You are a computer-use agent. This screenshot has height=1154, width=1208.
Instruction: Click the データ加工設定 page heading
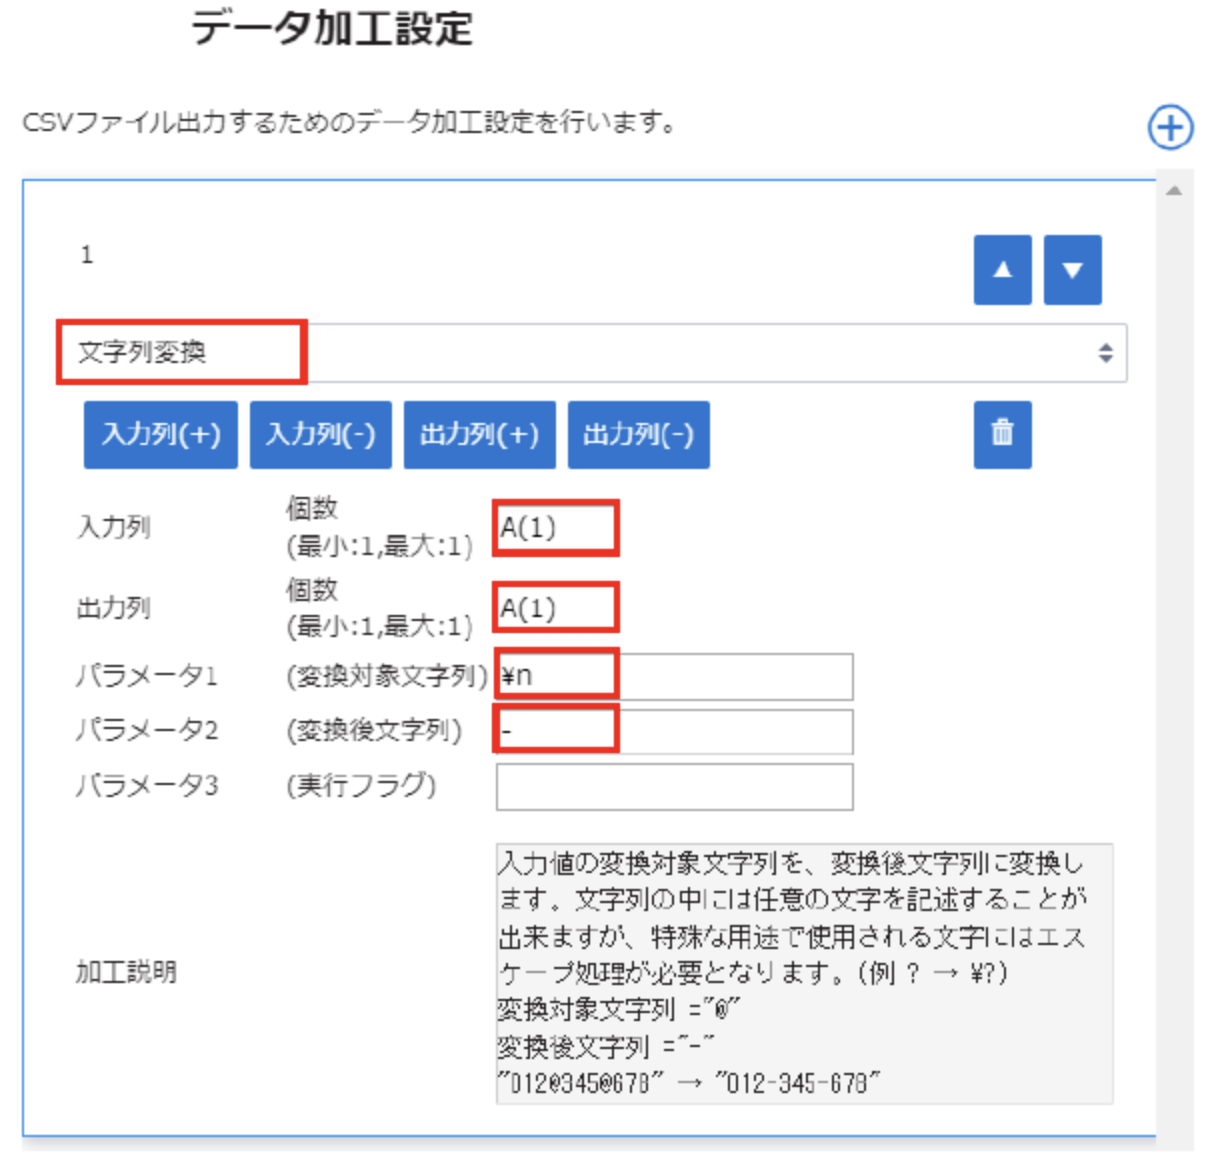(x=331, y=28)
